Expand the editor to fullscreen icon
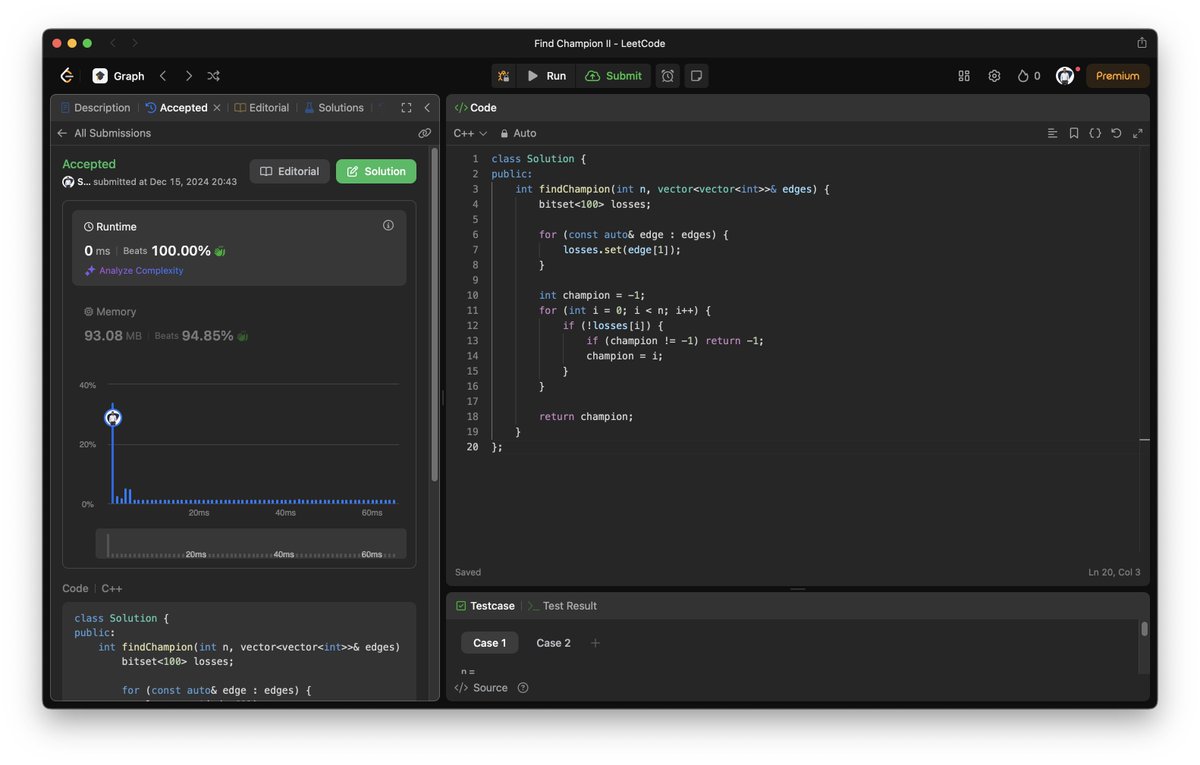The width and height of the screenshot is (1200, 765). tap(1138, 133)
